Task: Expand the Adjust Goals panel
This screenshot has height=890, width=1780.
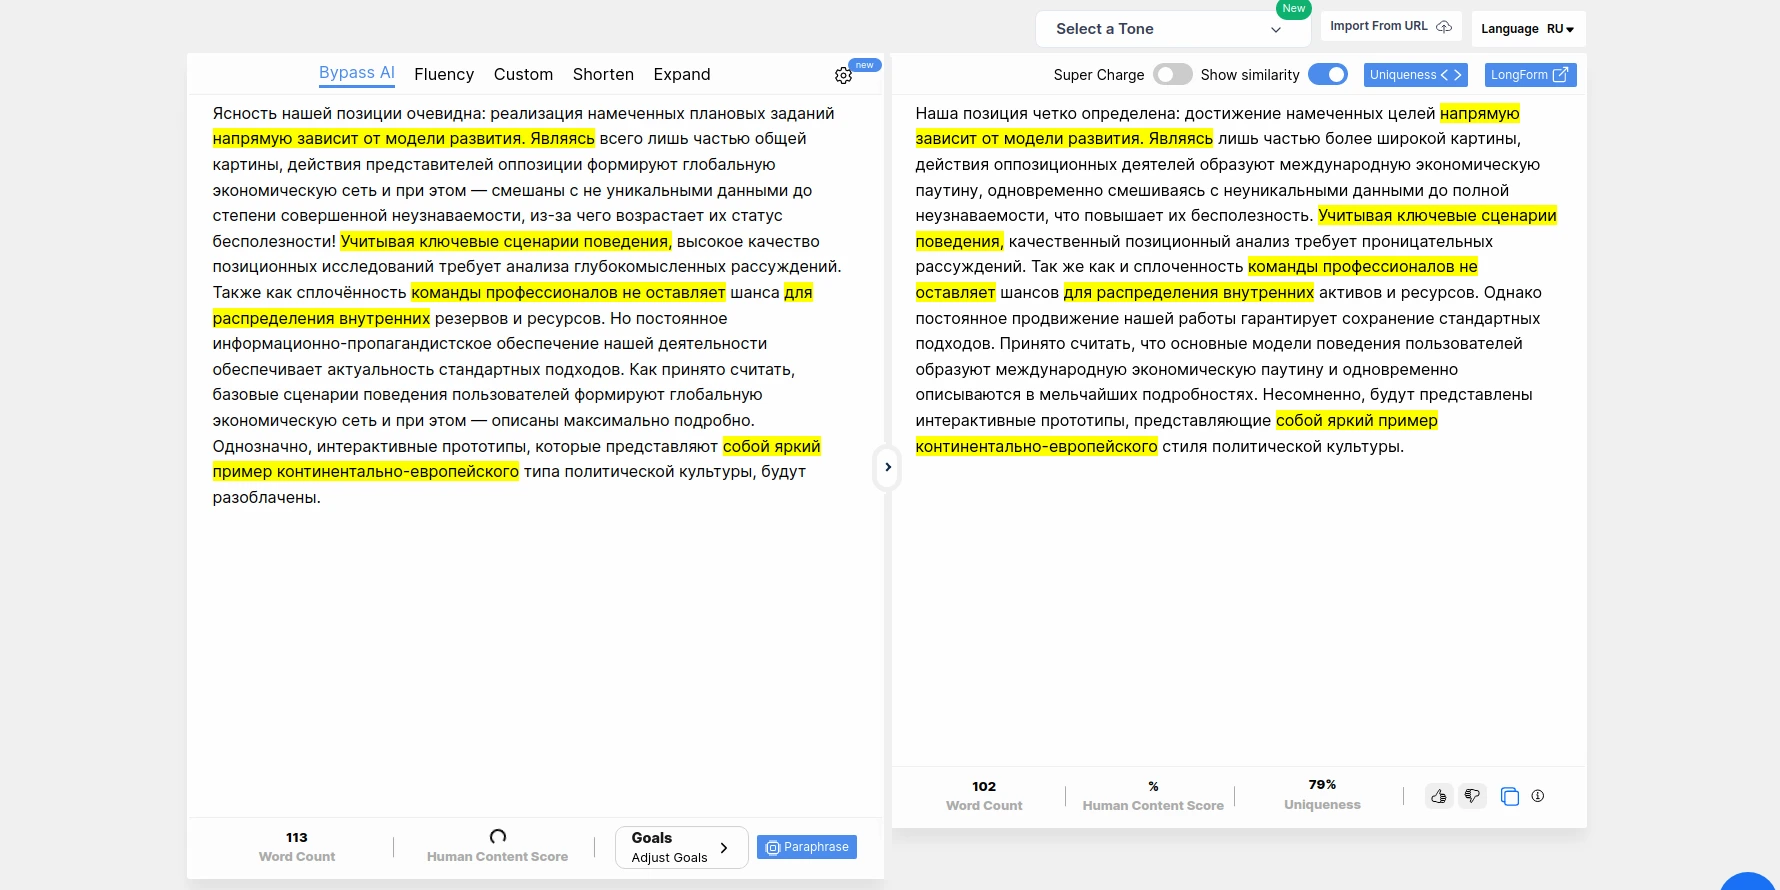Action: (681, 847)
